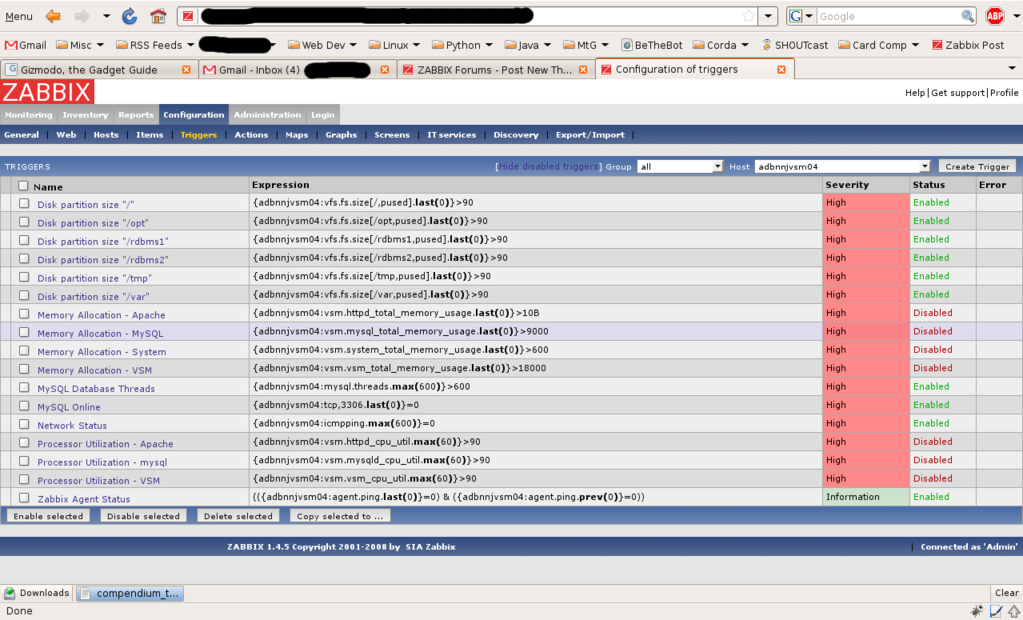
Task: Click Disabled status of Memory Allocation - MySQL
Action: pyautogui.click(x=932, y=331)
